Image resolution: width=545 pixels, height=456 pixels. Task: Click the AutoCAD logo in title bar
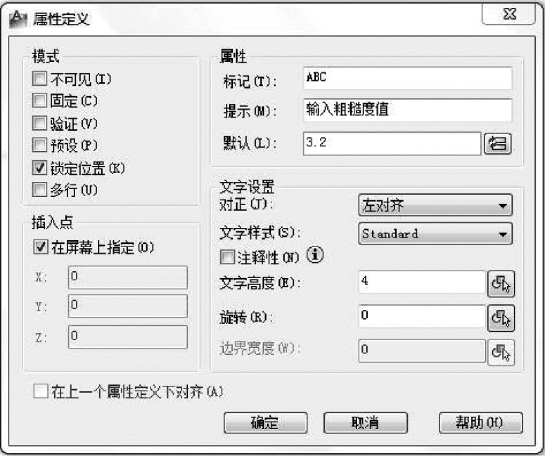coord(18,19)
